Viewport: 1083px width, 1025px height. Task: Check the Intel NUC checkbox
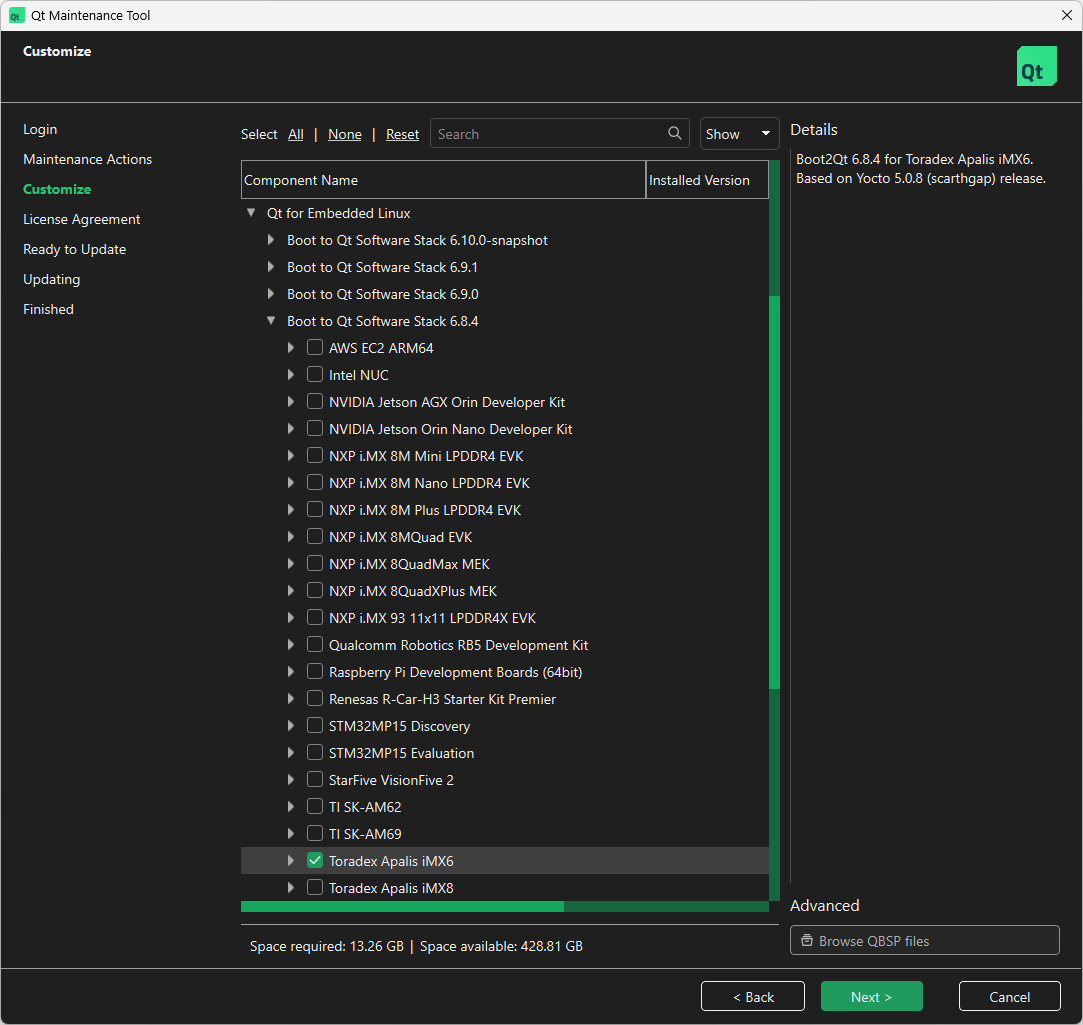[315, 375]
